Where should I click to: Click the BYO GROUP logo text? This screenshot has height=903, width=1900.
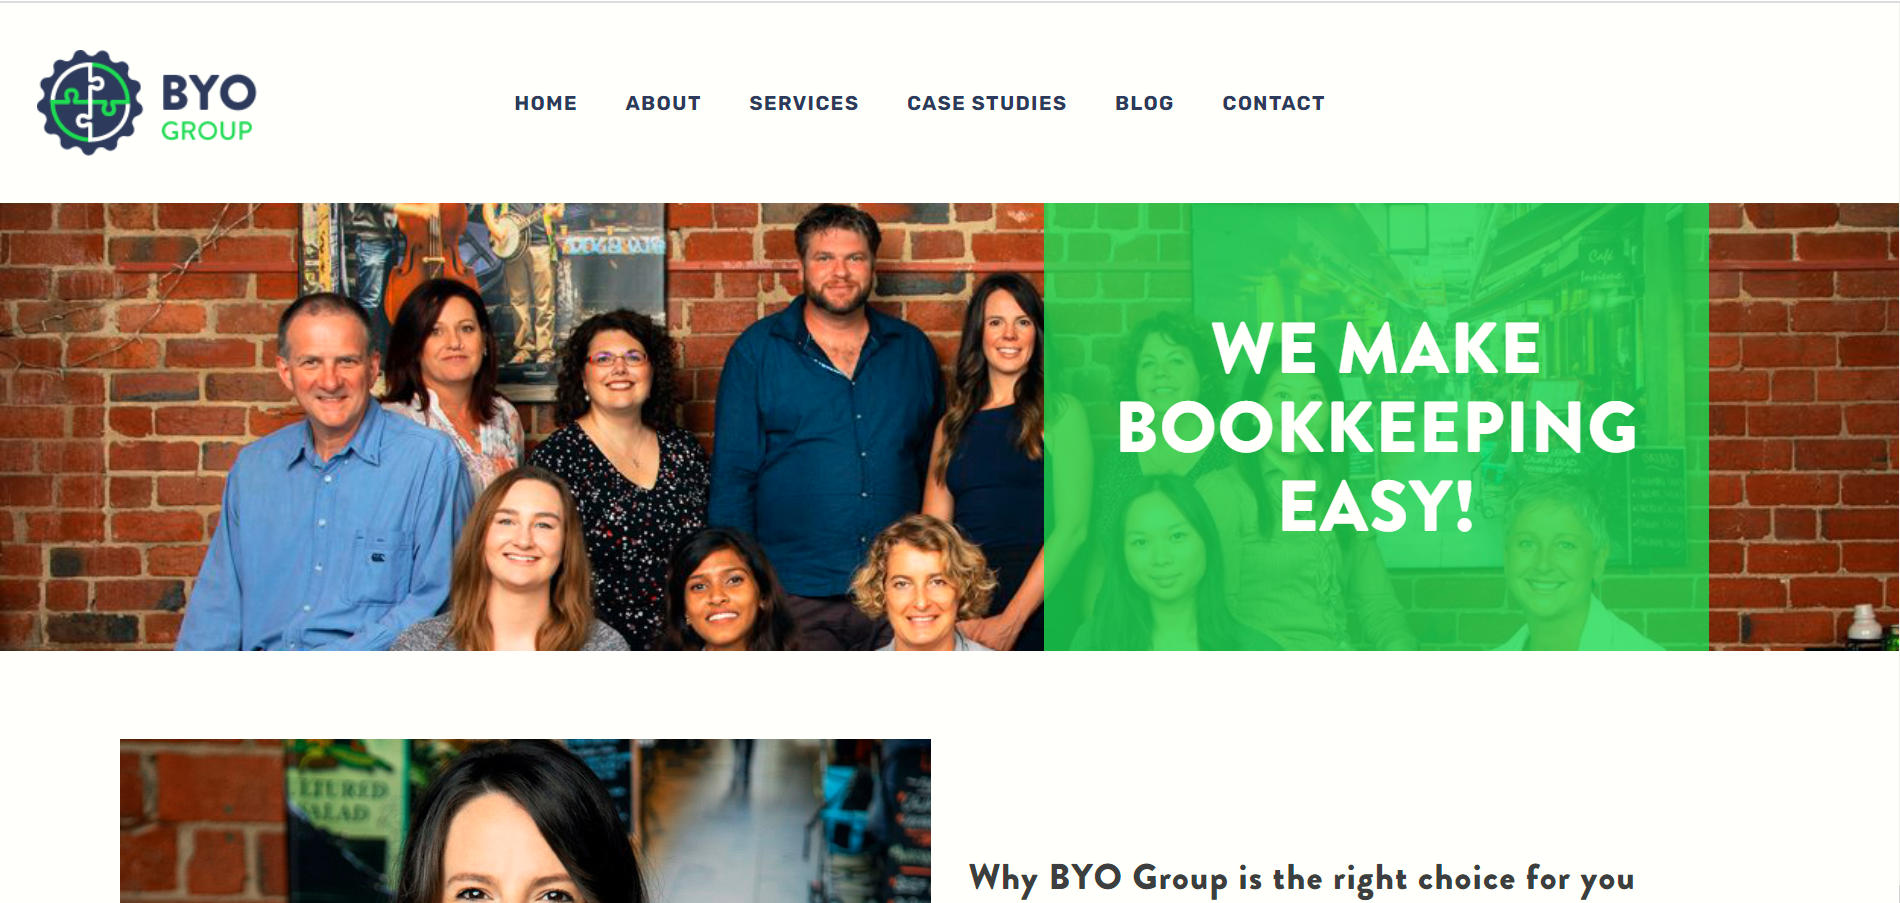click(208, 107)
